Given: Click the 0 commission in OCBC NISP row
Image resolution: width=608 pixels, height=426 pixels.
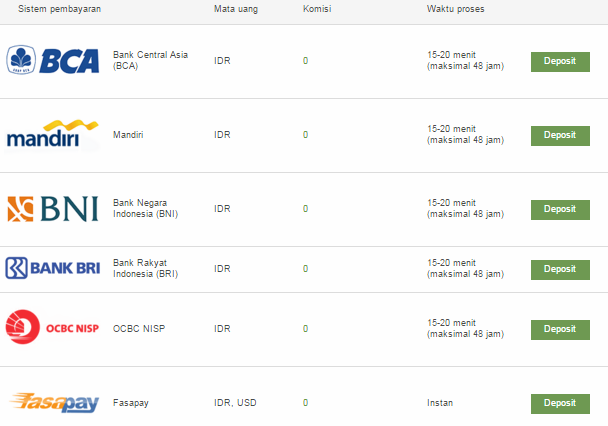Looking at the screenshot, I should (306, 329).
